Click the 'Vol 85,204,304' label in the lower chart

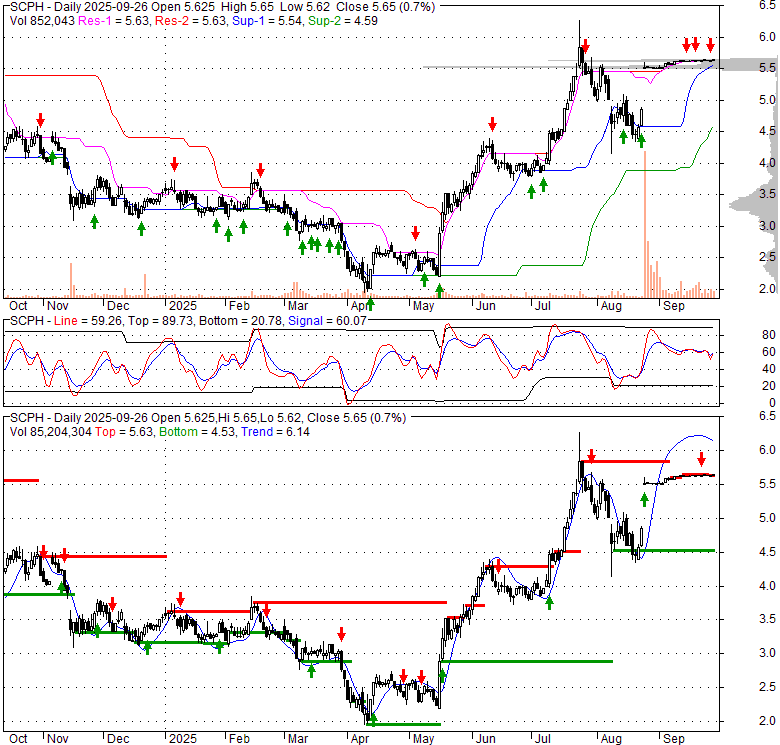(x=51, y=432)
